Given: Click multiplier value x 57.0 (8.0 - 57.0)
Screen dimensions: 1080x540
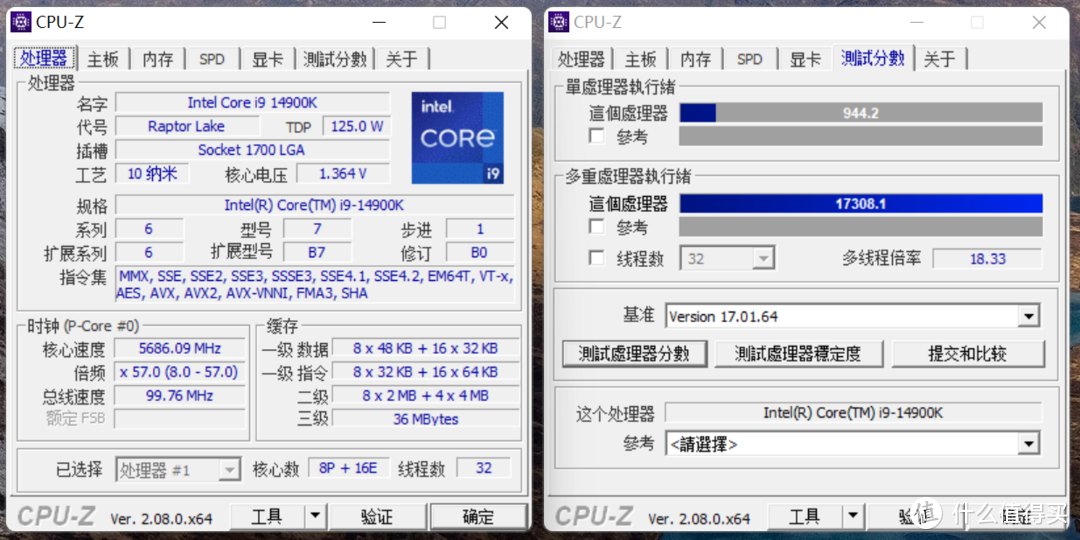Looking at the screenshot, I should coord(179,372).
